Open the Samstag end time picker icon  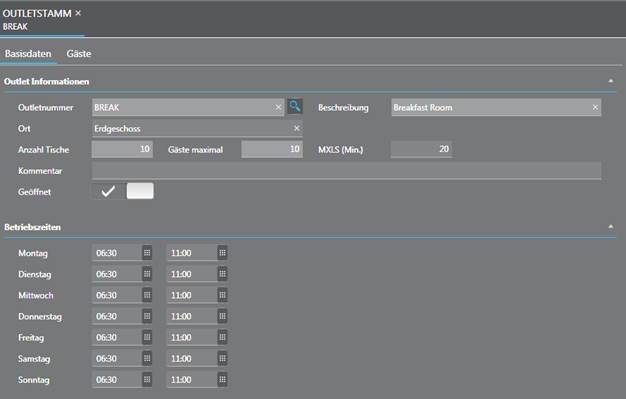(222, 359)
